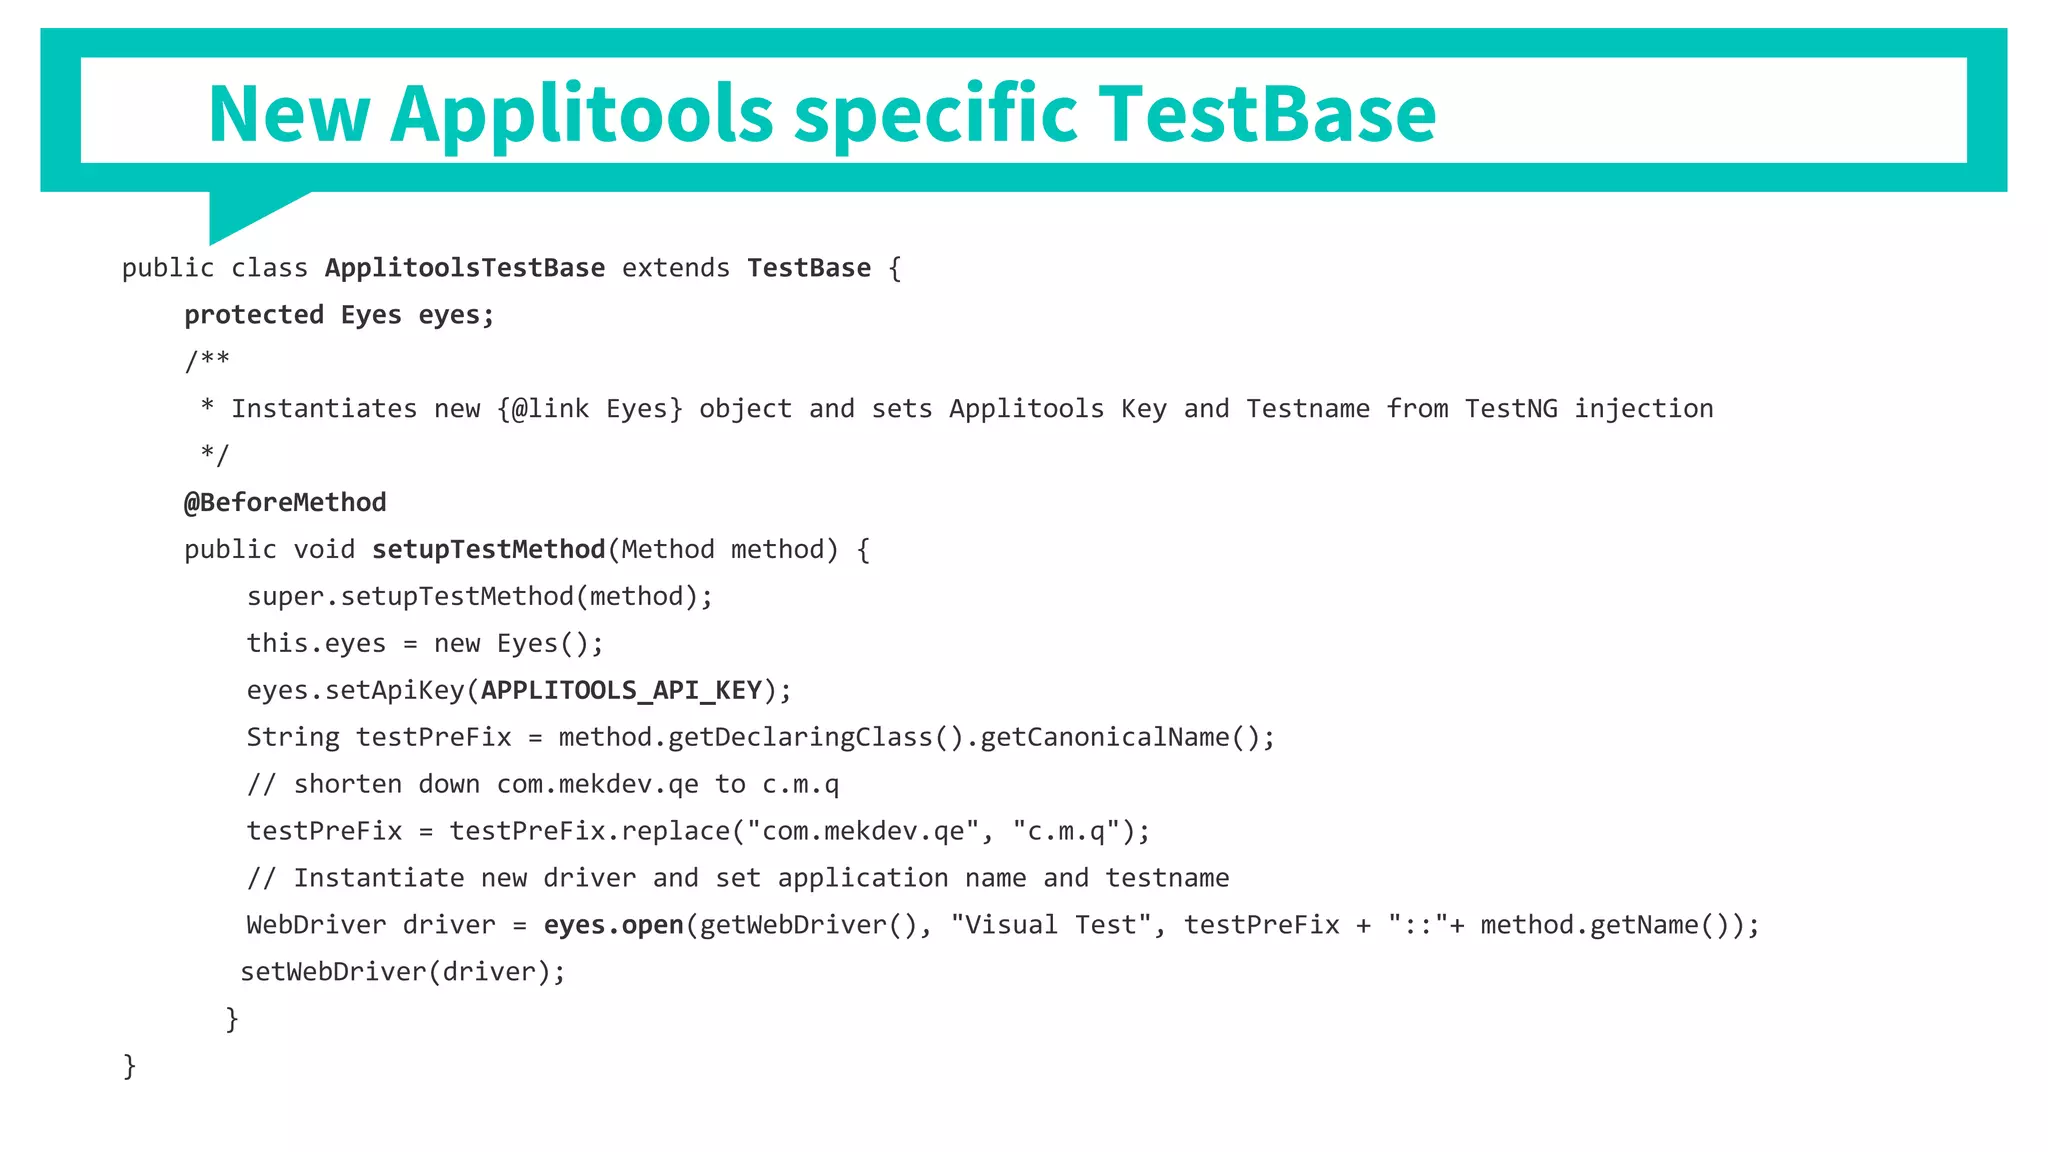Image resolution: width=2048 pixels, height=1152 pixels.
Task: Click the super.setupTestMethod(method) line
Action: point(479,597)
